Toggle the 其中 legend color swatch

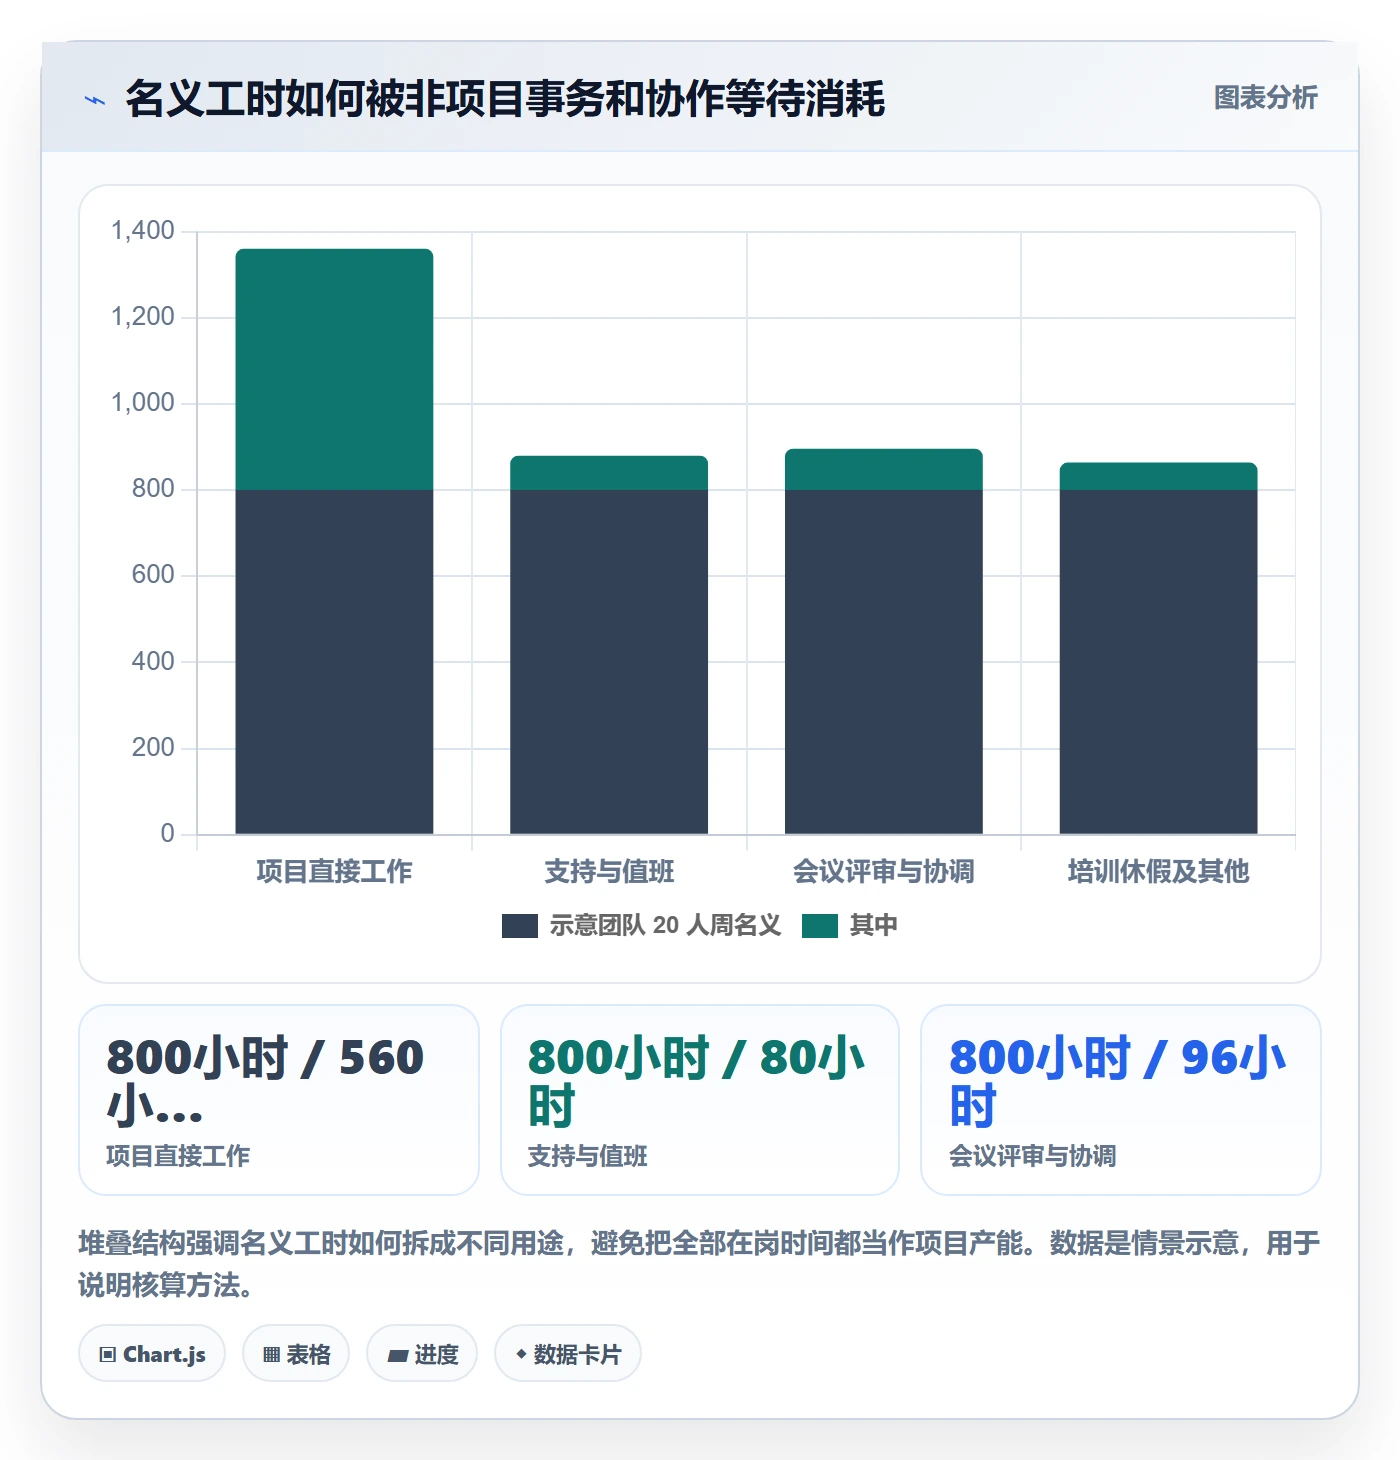(820, 926)
